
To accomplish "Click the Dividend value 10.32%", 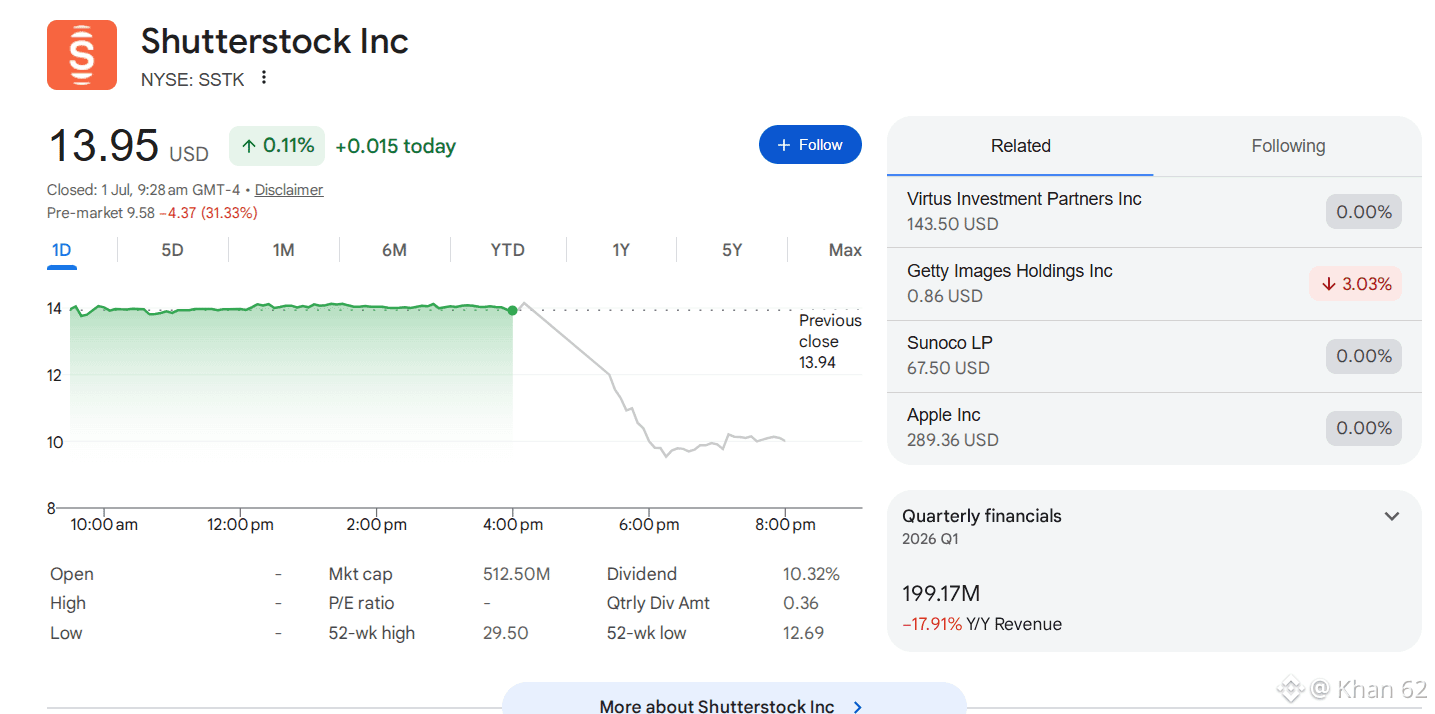I will click(x=811, y=574).
